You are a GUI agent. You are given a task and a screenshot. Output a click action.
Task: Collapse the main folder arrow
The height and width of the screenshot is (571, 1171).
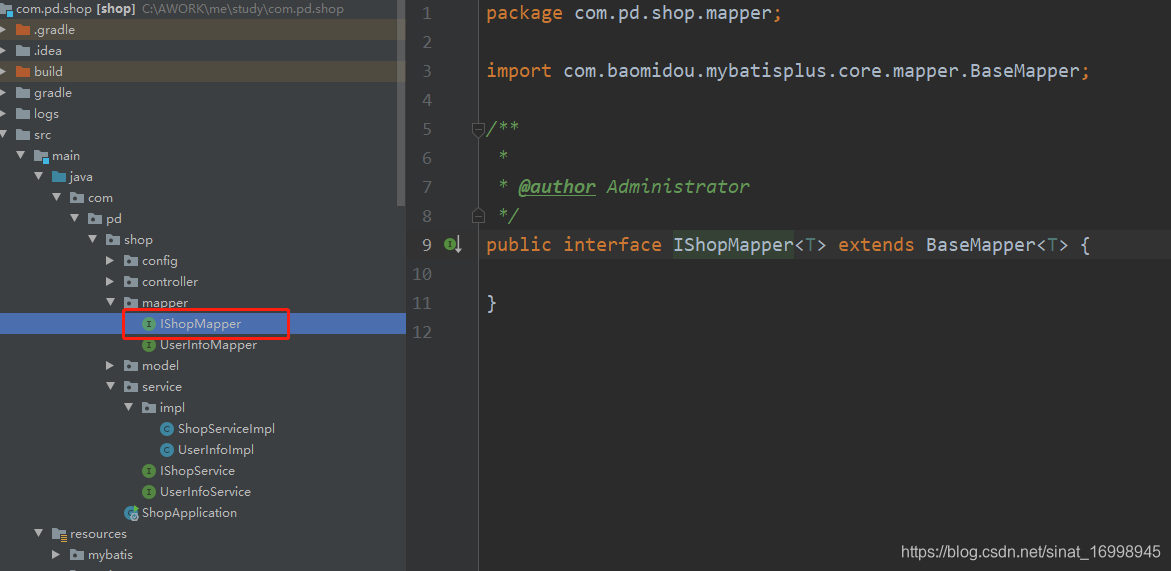click(x=21, y=155)
